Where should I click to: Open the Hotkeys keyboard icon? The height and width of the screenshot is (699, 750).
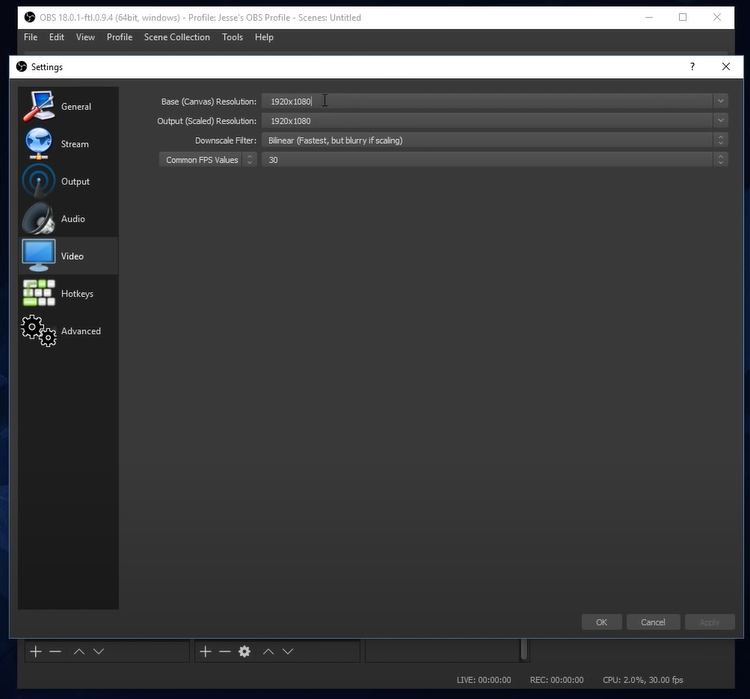pos(39,293)
